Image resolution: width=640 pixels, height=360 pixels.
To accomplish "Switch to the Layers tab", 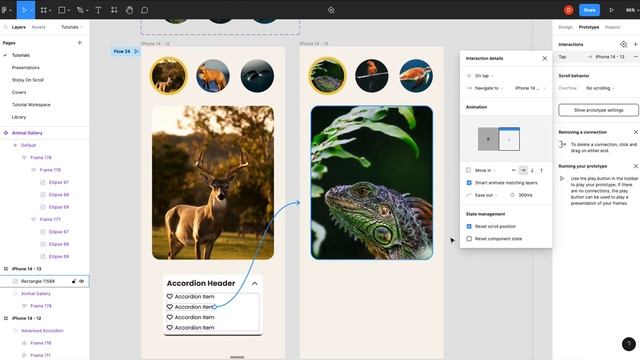I will [19, 27].
